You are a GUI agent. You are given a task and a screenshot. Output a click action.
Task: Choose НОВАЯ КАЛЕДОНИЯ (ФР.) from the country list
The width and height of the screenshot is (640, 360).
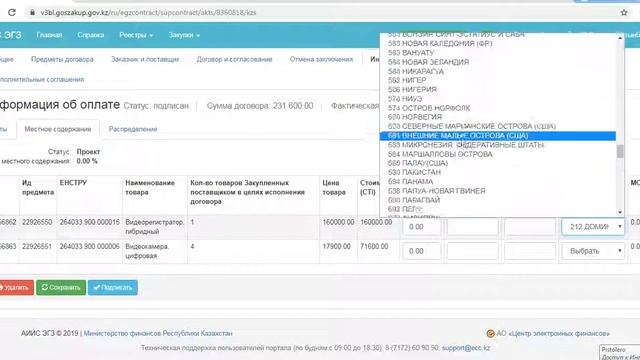[498, 43]
